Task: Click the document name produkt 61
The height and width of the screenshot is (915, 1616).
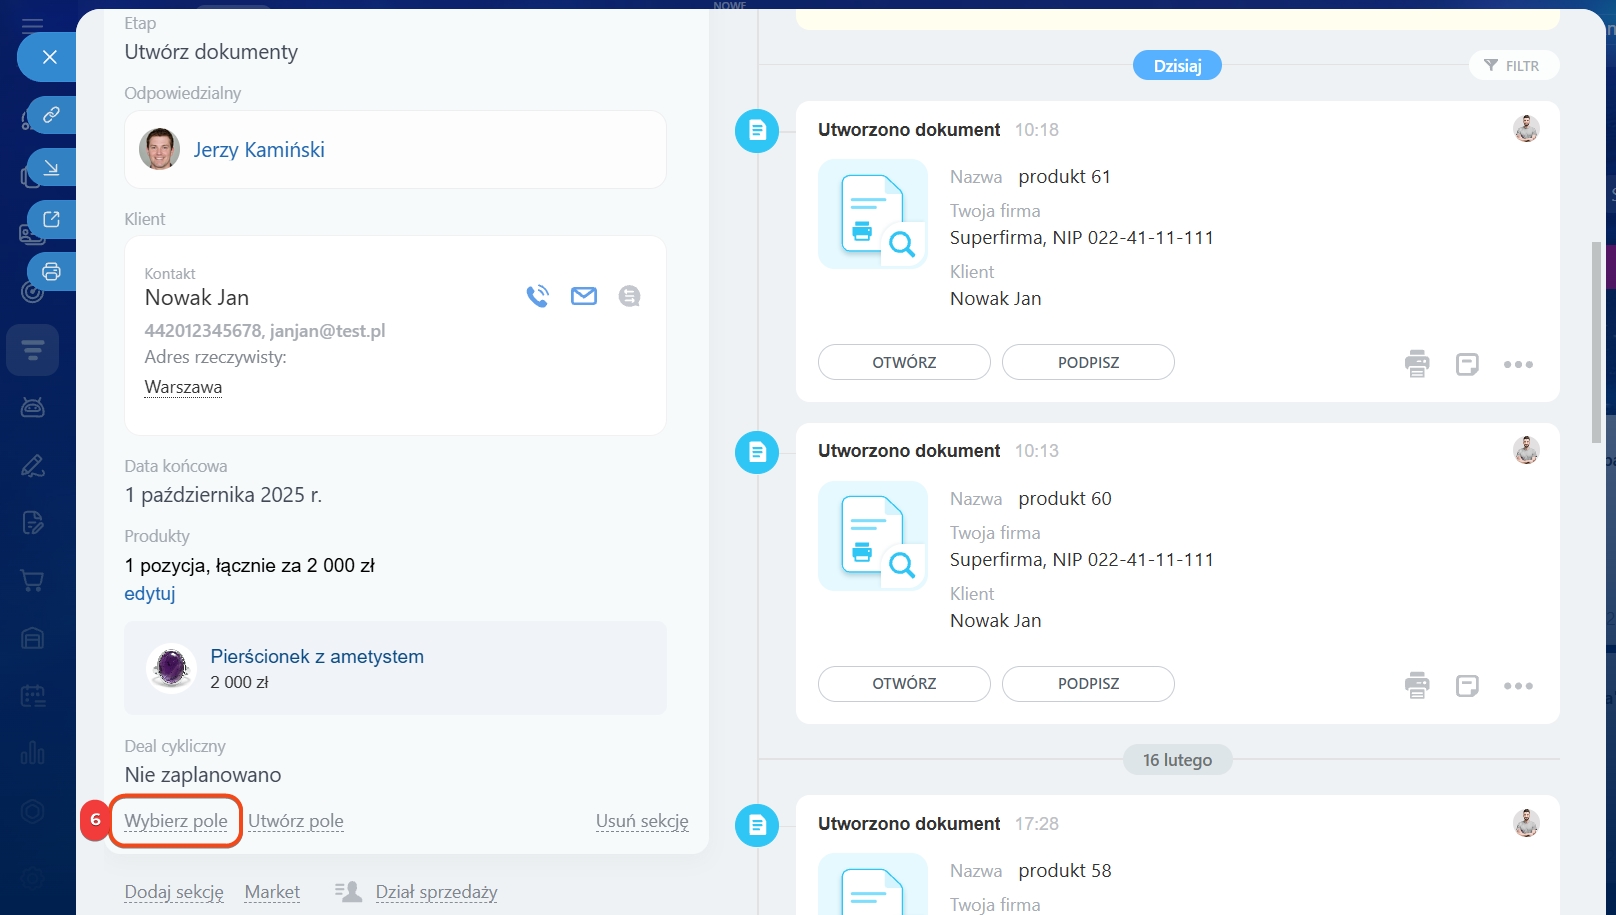Action: click(1065, 177)
